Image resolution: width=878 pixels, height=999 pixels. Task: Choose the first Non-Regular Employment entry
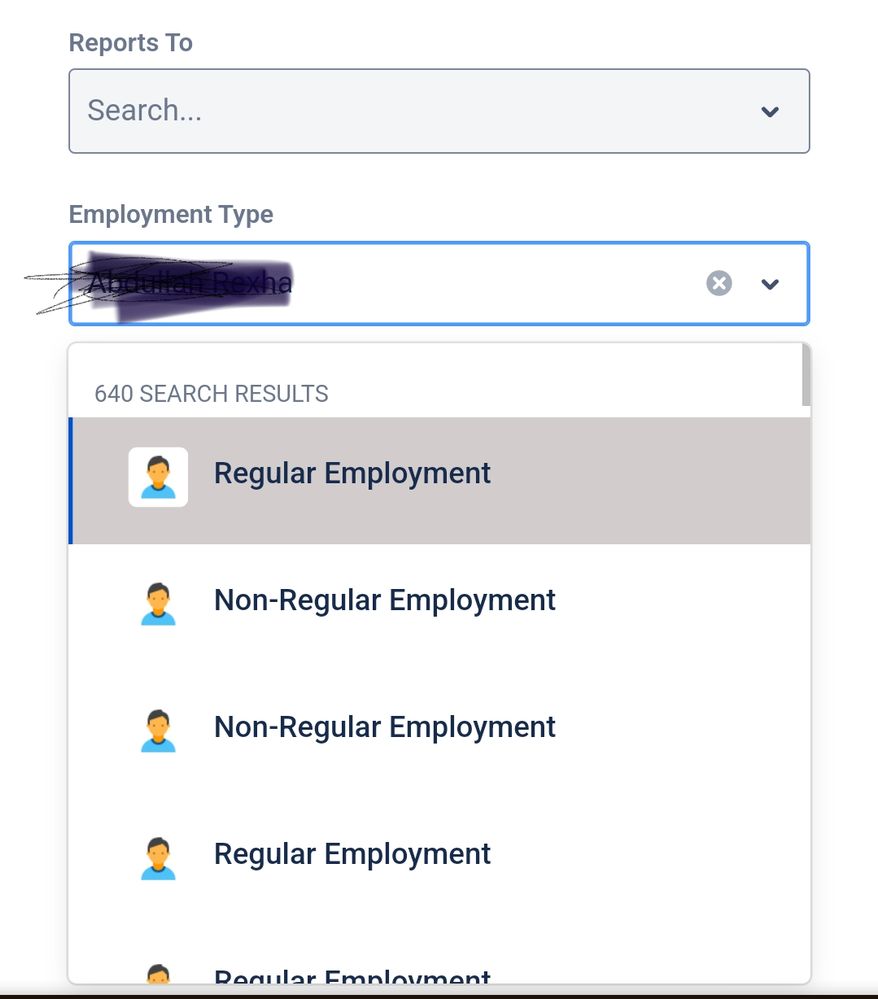click(439, 601)
